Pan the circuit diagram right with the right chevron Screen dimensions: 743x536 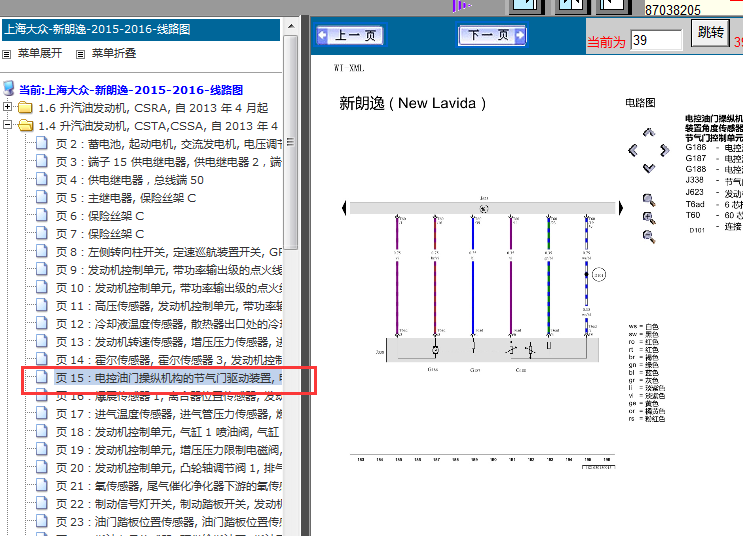(664, 151)
